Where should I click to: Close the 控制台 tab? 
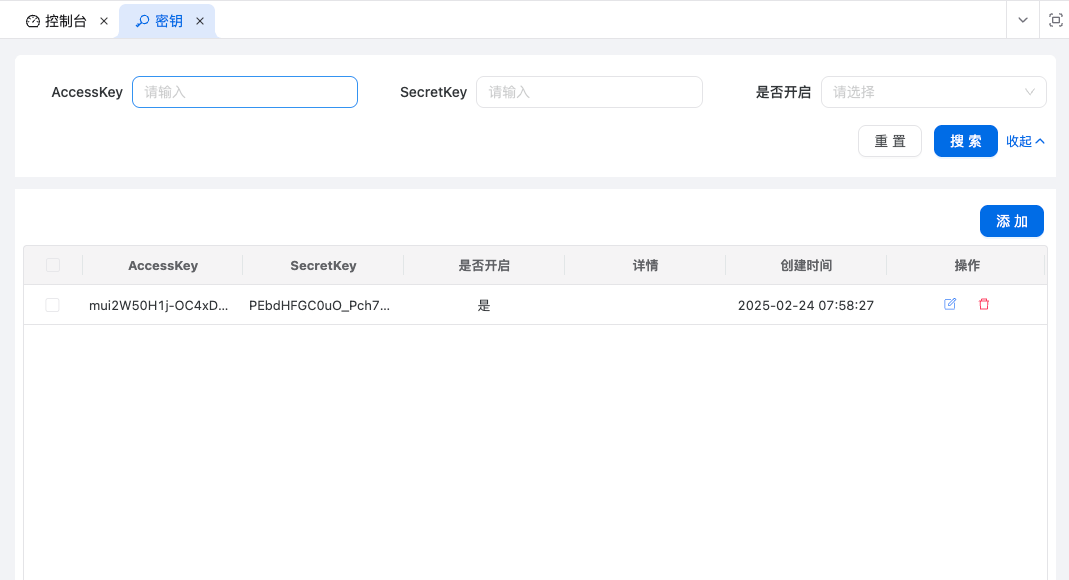tap(104, 21)
